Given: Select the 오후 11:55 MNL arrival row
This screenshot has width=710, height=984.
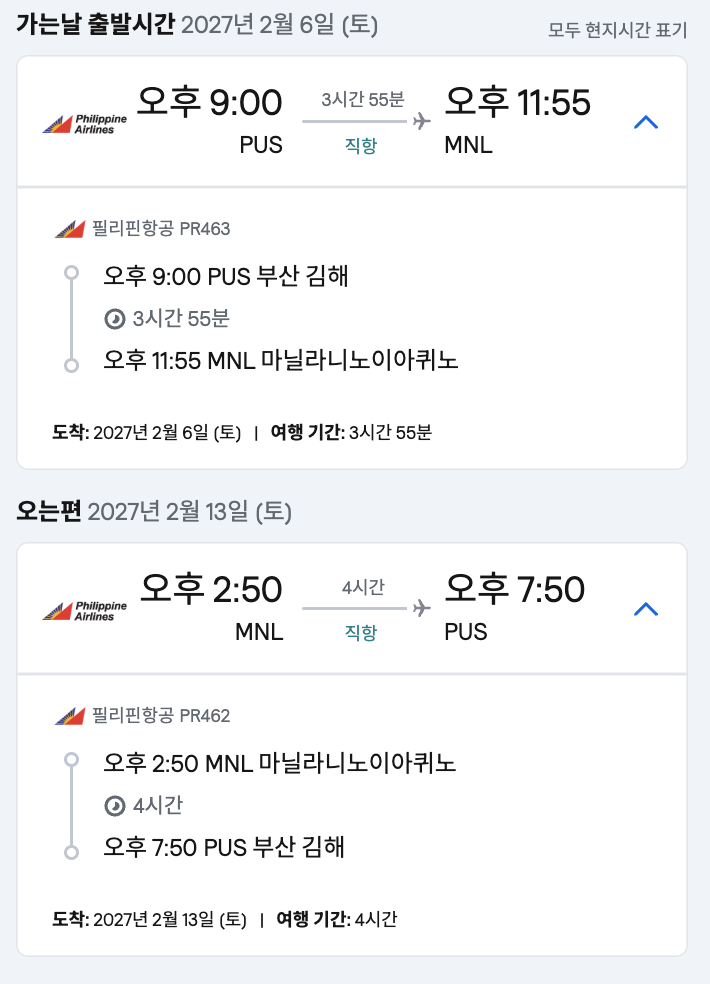Looking at the screenshot, I should (280, 361).
